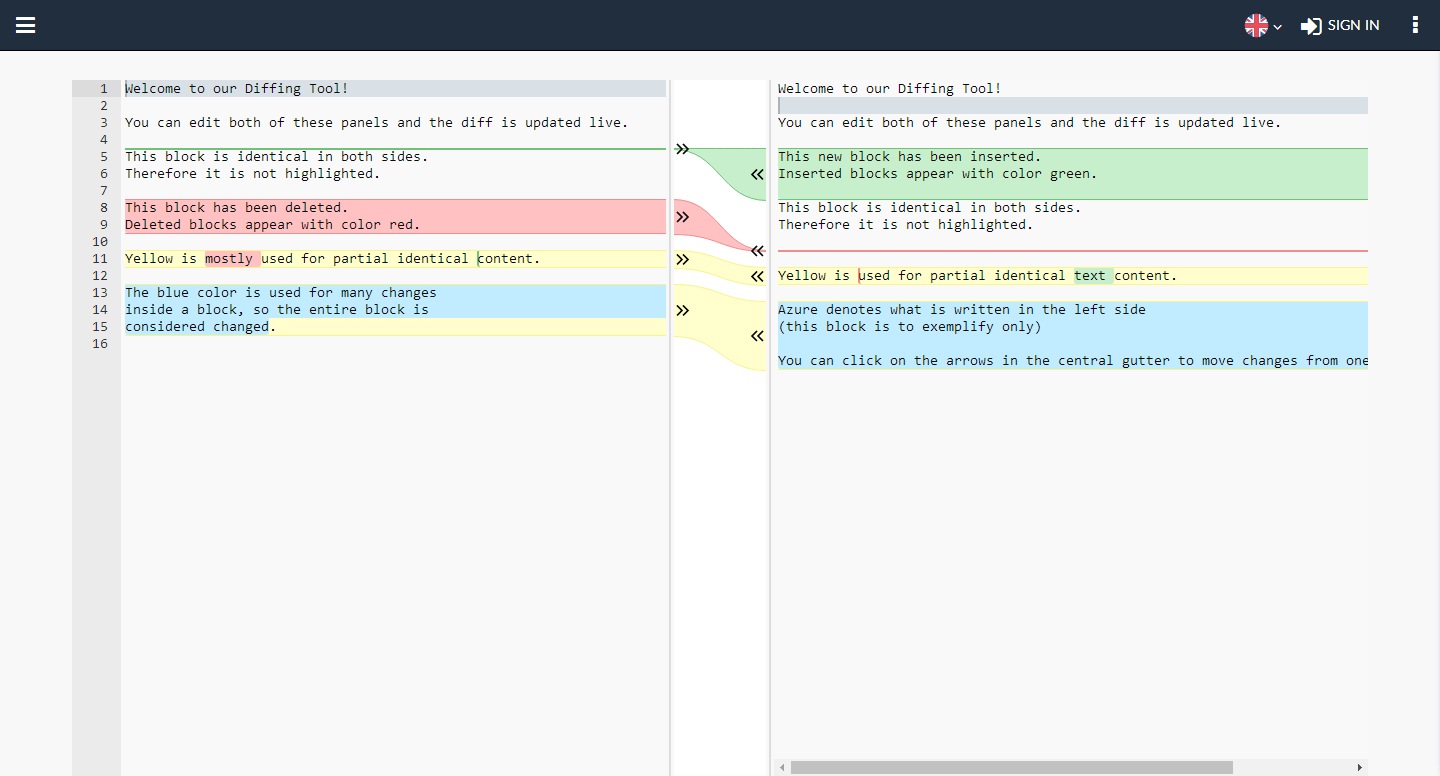Click the SIGN IN link
This screenshot has height=776, width=1440.
1340,26
